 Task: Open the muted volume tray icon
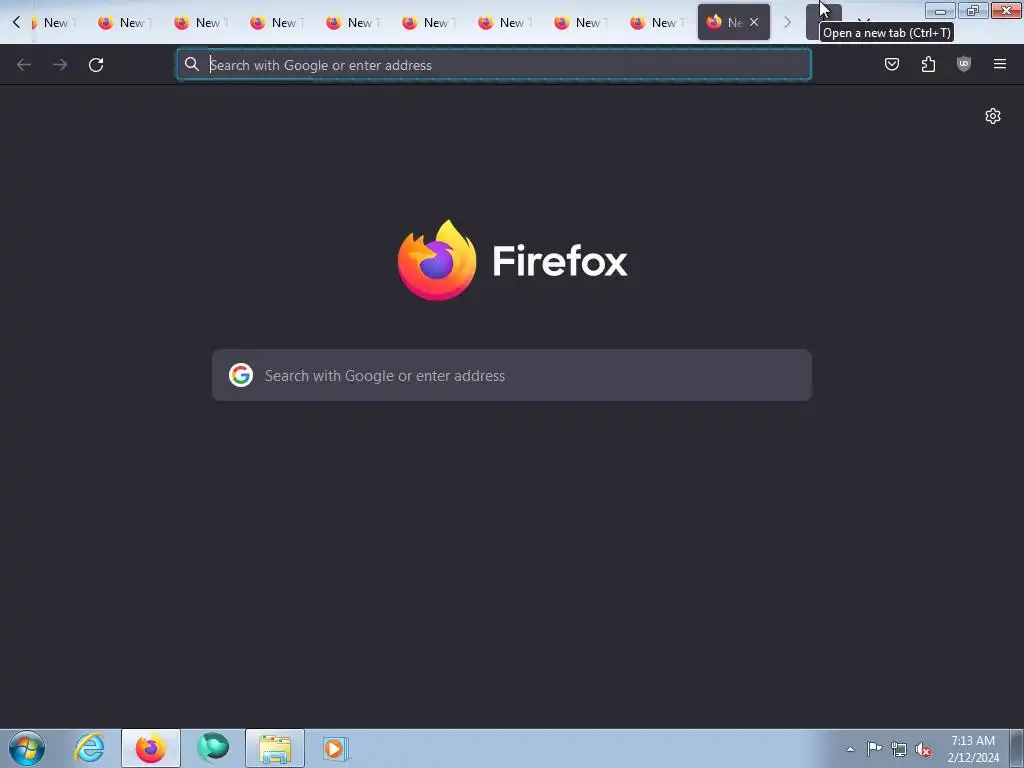[x=923, y=749]
